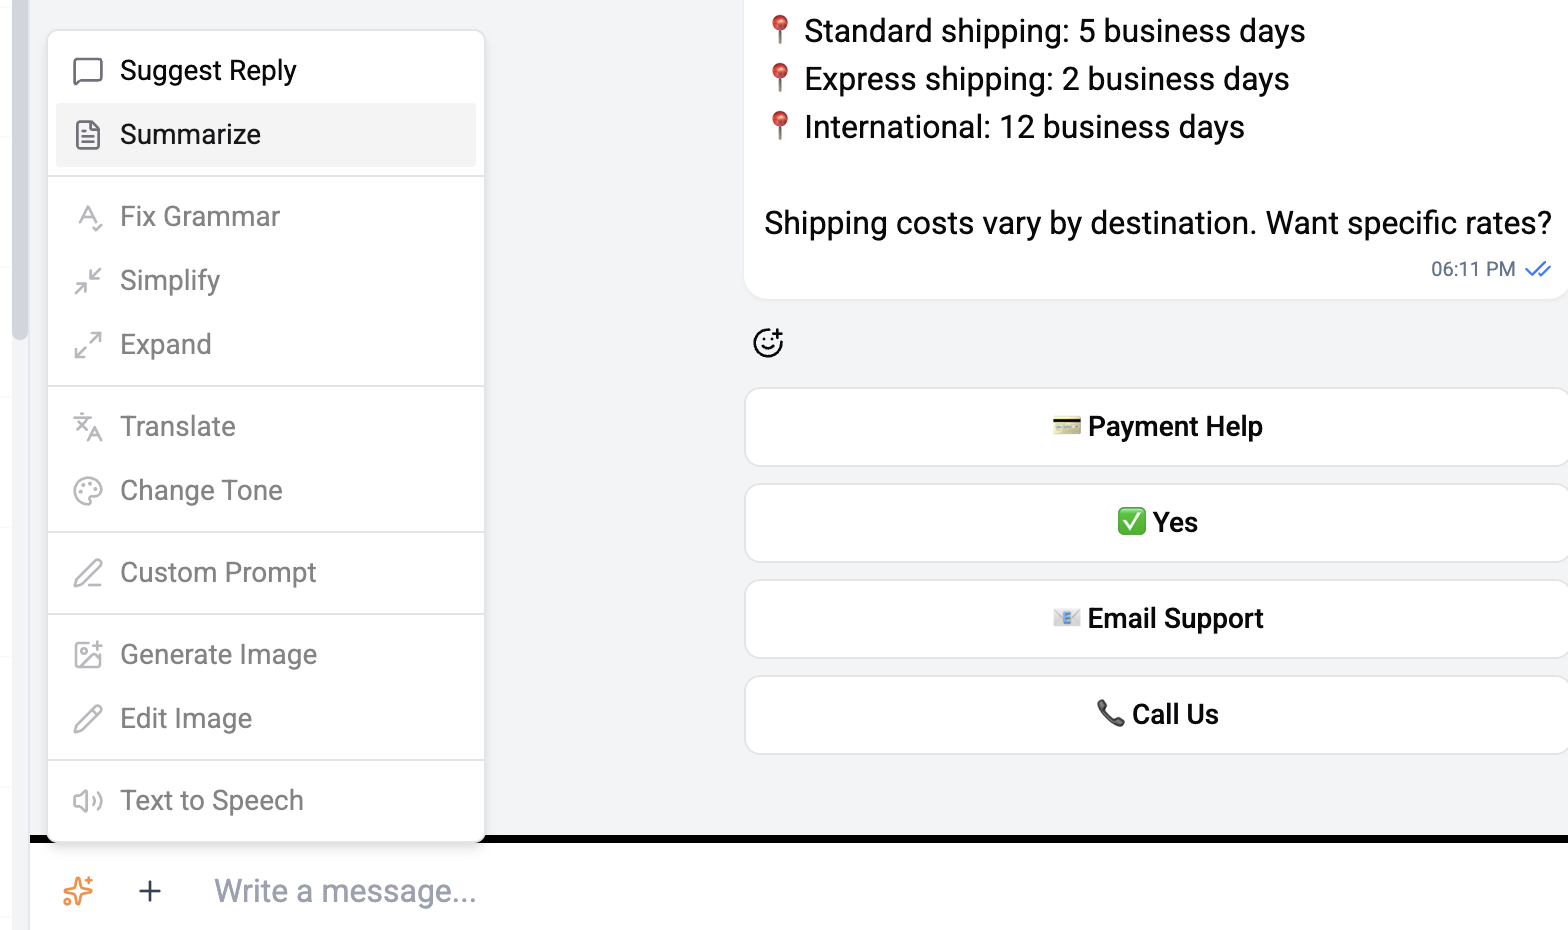Click the Change Tone palette icon
1568x930 pixels.
tap(88, 490)
